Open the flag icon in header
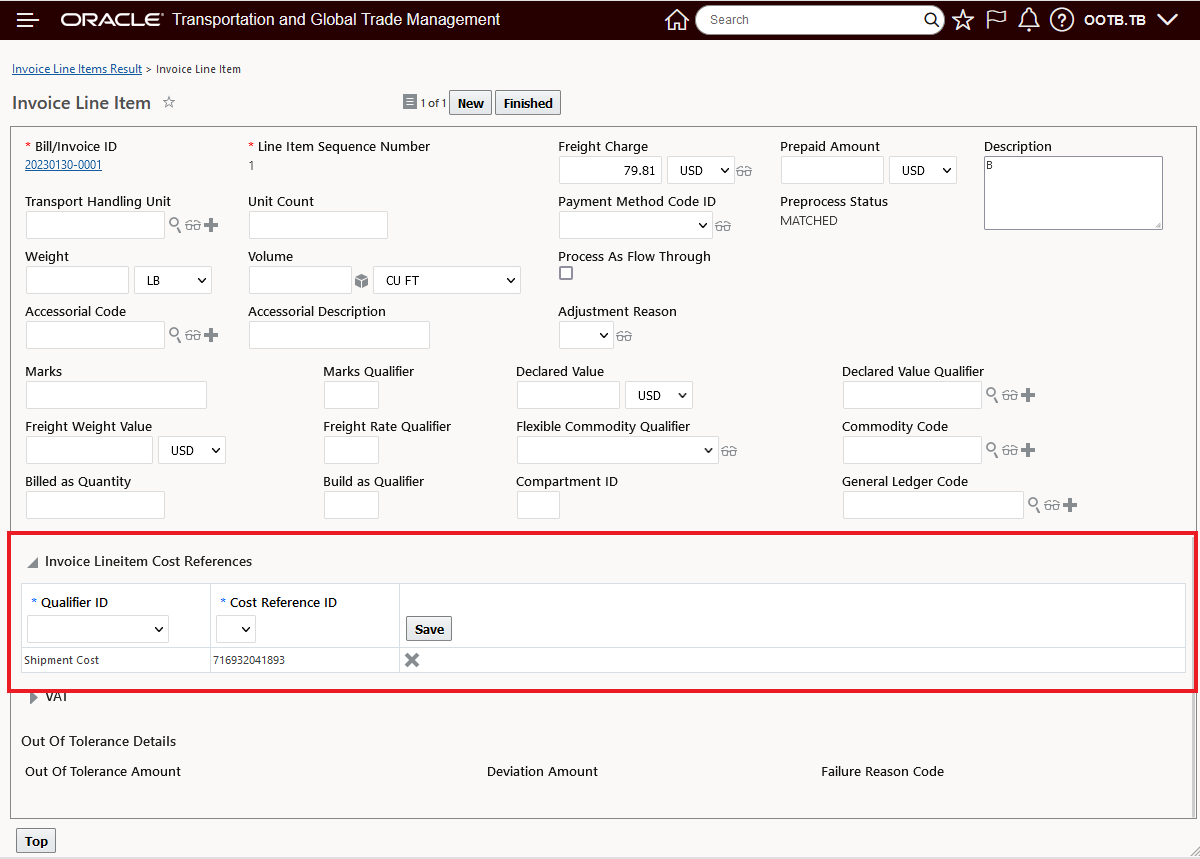The width and height of the screenshot is (1200, 859). point(996,20)
